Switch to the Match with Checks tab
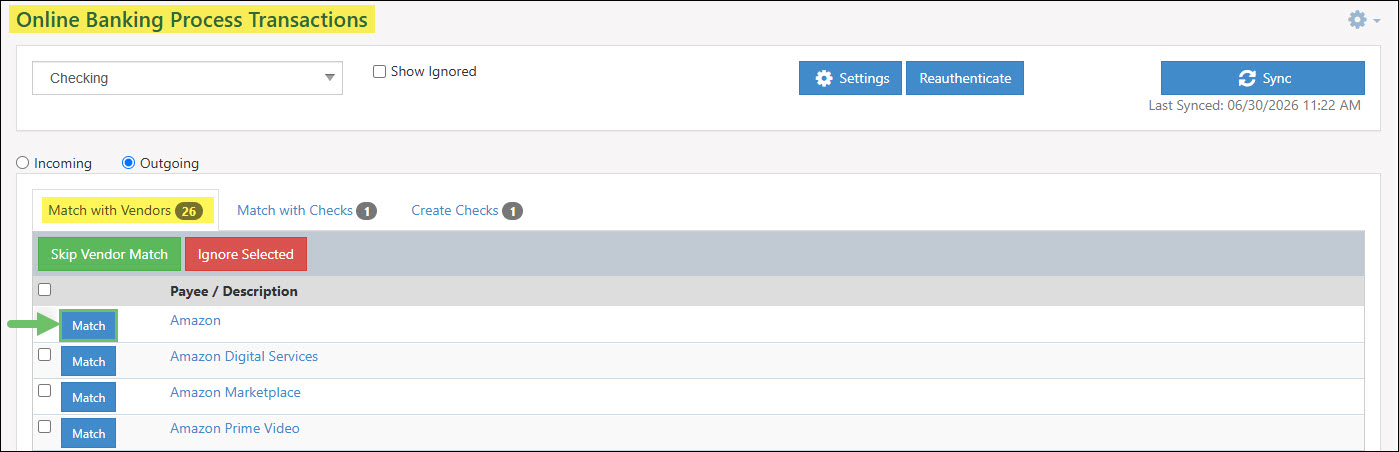This screenshot has height=452, width=1399. (x=306, y=211)
